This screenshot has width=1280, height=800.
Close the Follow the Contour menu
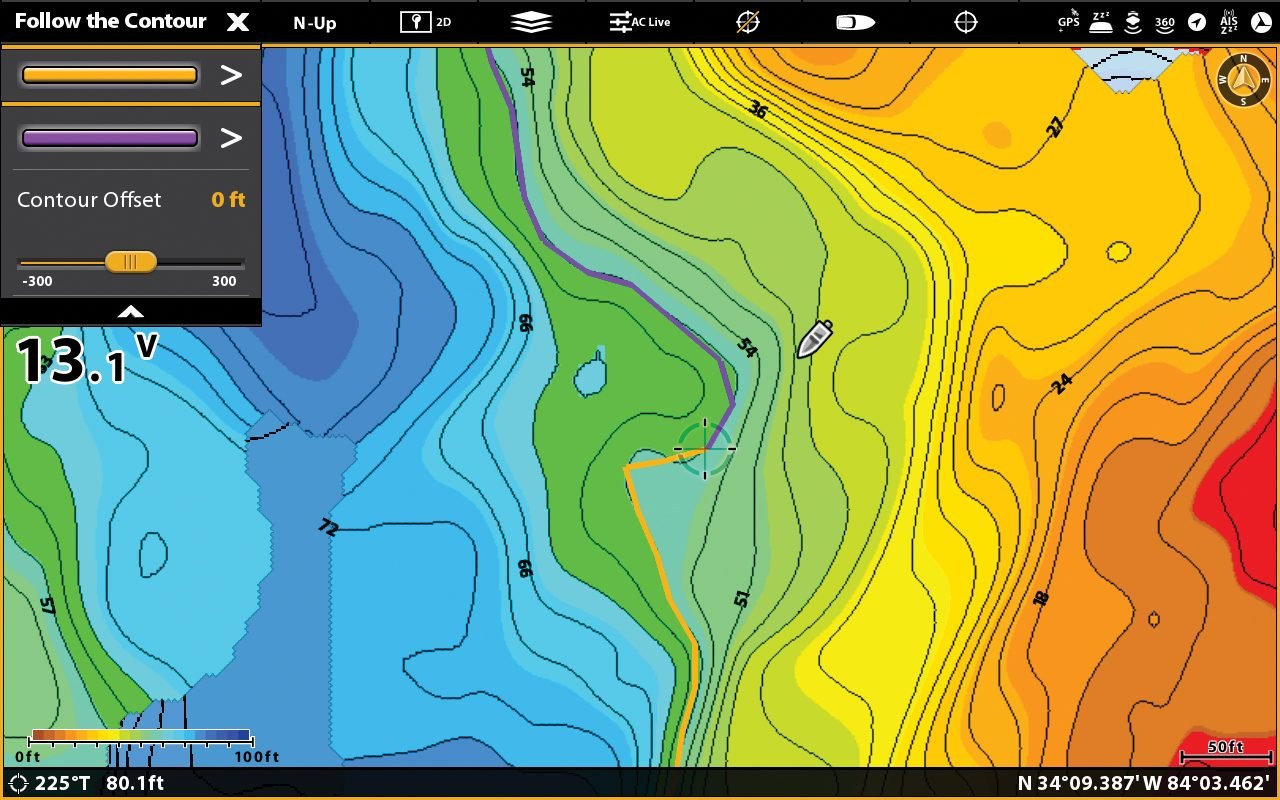click(x=237, y=22)
